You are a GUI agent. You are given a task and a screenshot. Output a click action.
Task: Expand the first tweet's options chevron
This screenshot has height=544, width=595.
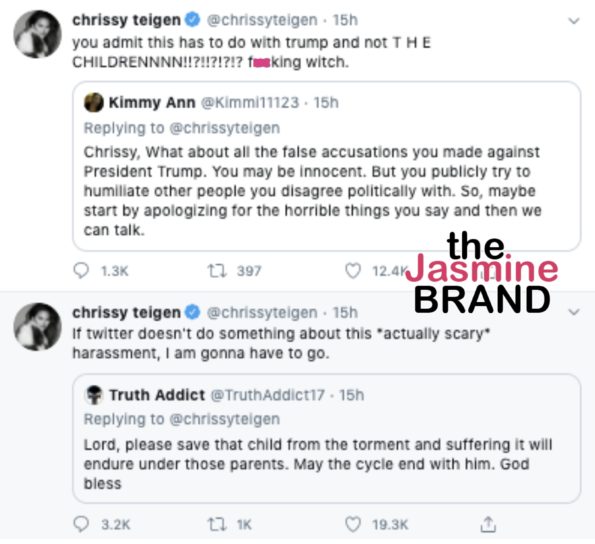tap(574, 20)
